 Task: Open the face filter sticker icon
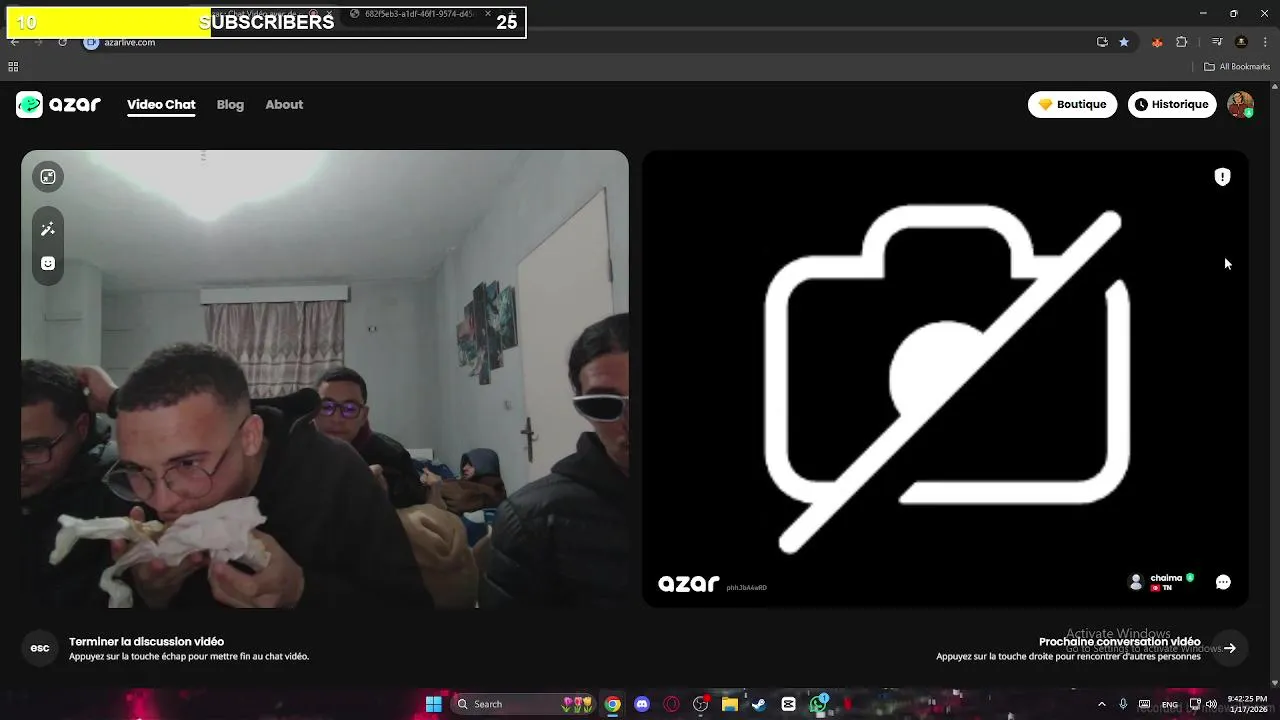(47, 264)
